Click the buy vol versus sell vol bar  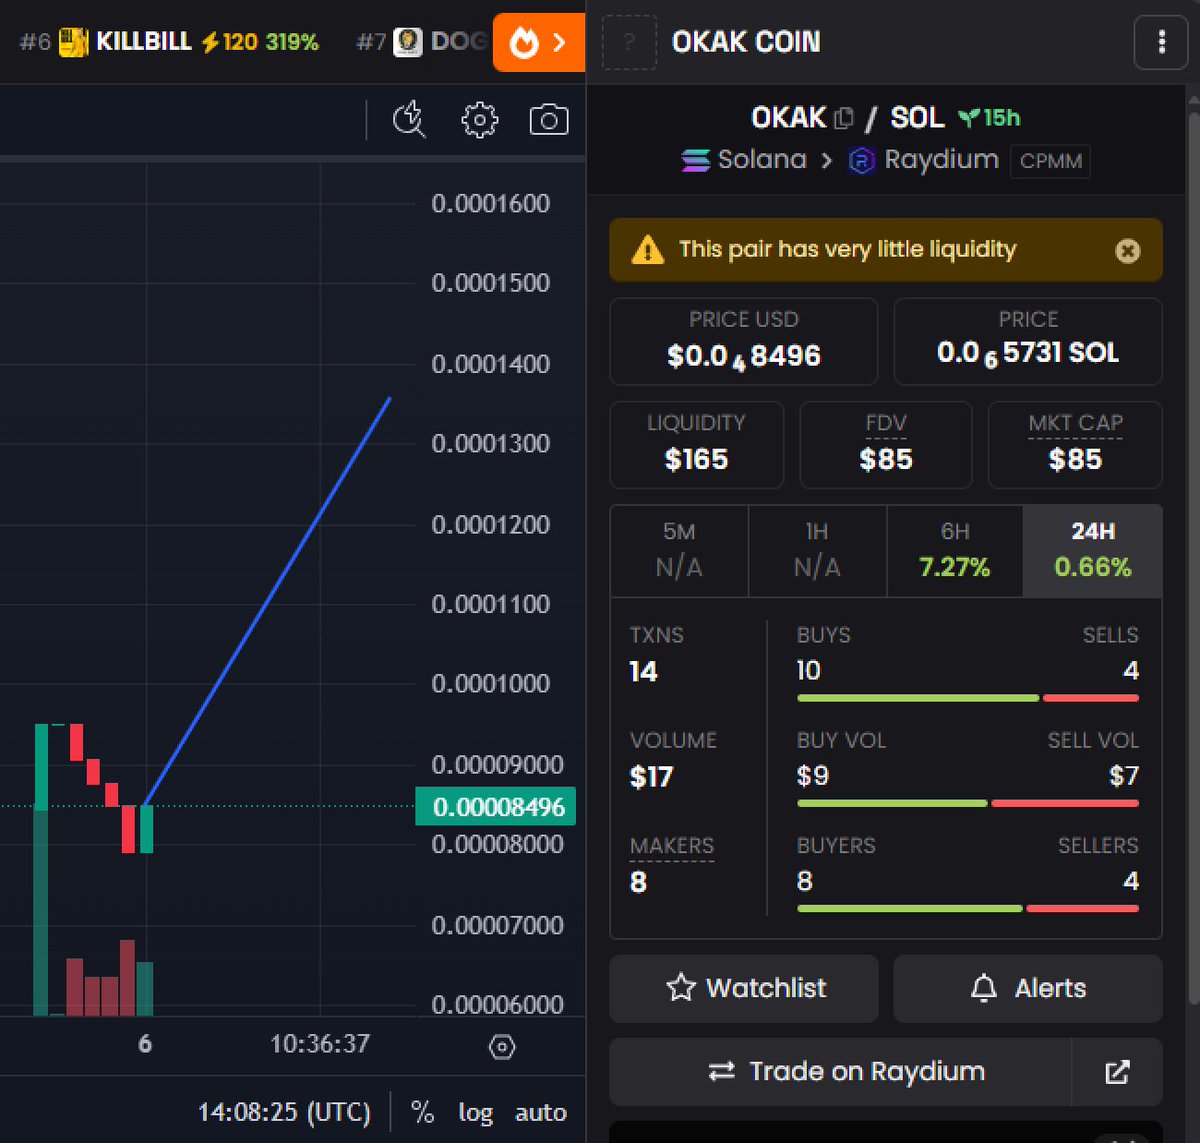point(968,803)
